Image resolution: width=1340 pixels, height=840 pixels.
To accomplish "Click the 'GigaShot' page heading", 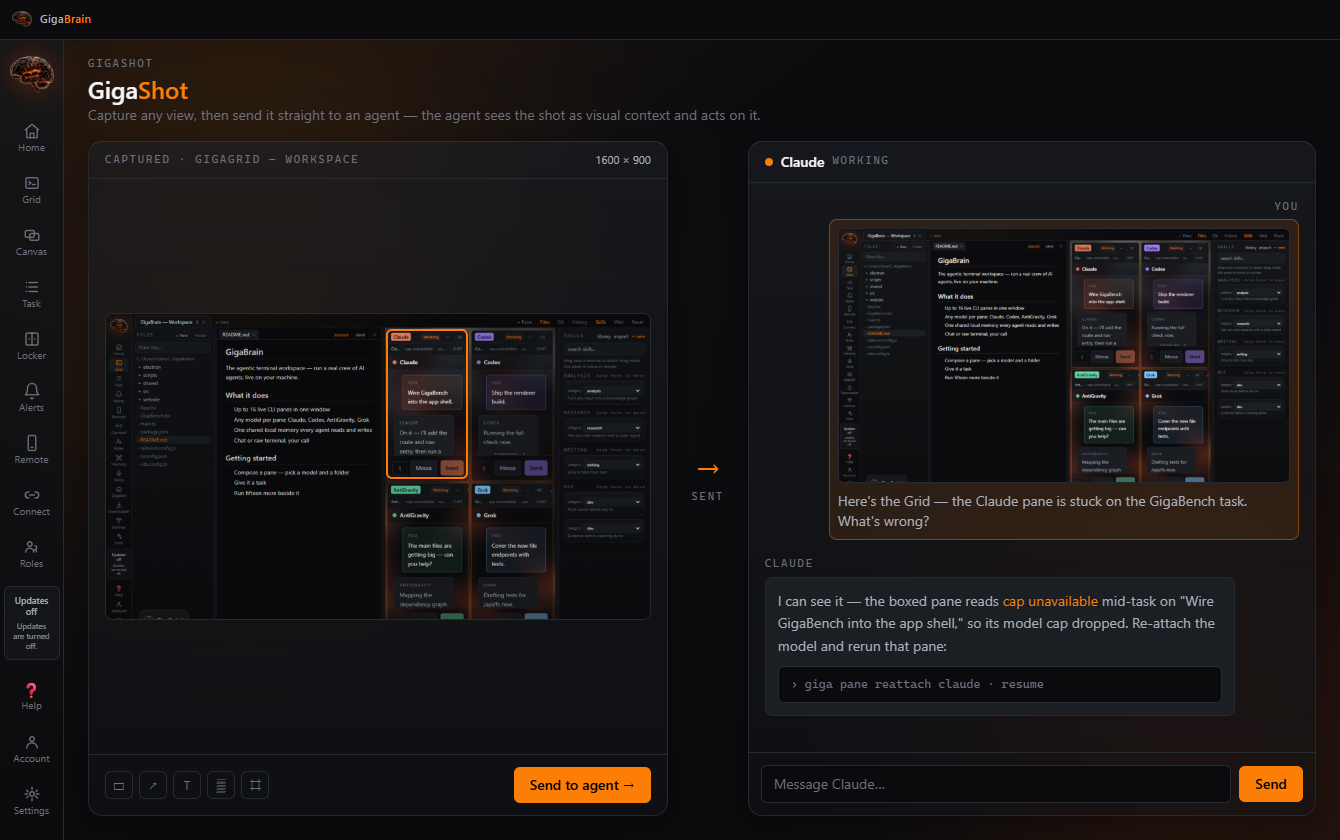I will point(138,91).
